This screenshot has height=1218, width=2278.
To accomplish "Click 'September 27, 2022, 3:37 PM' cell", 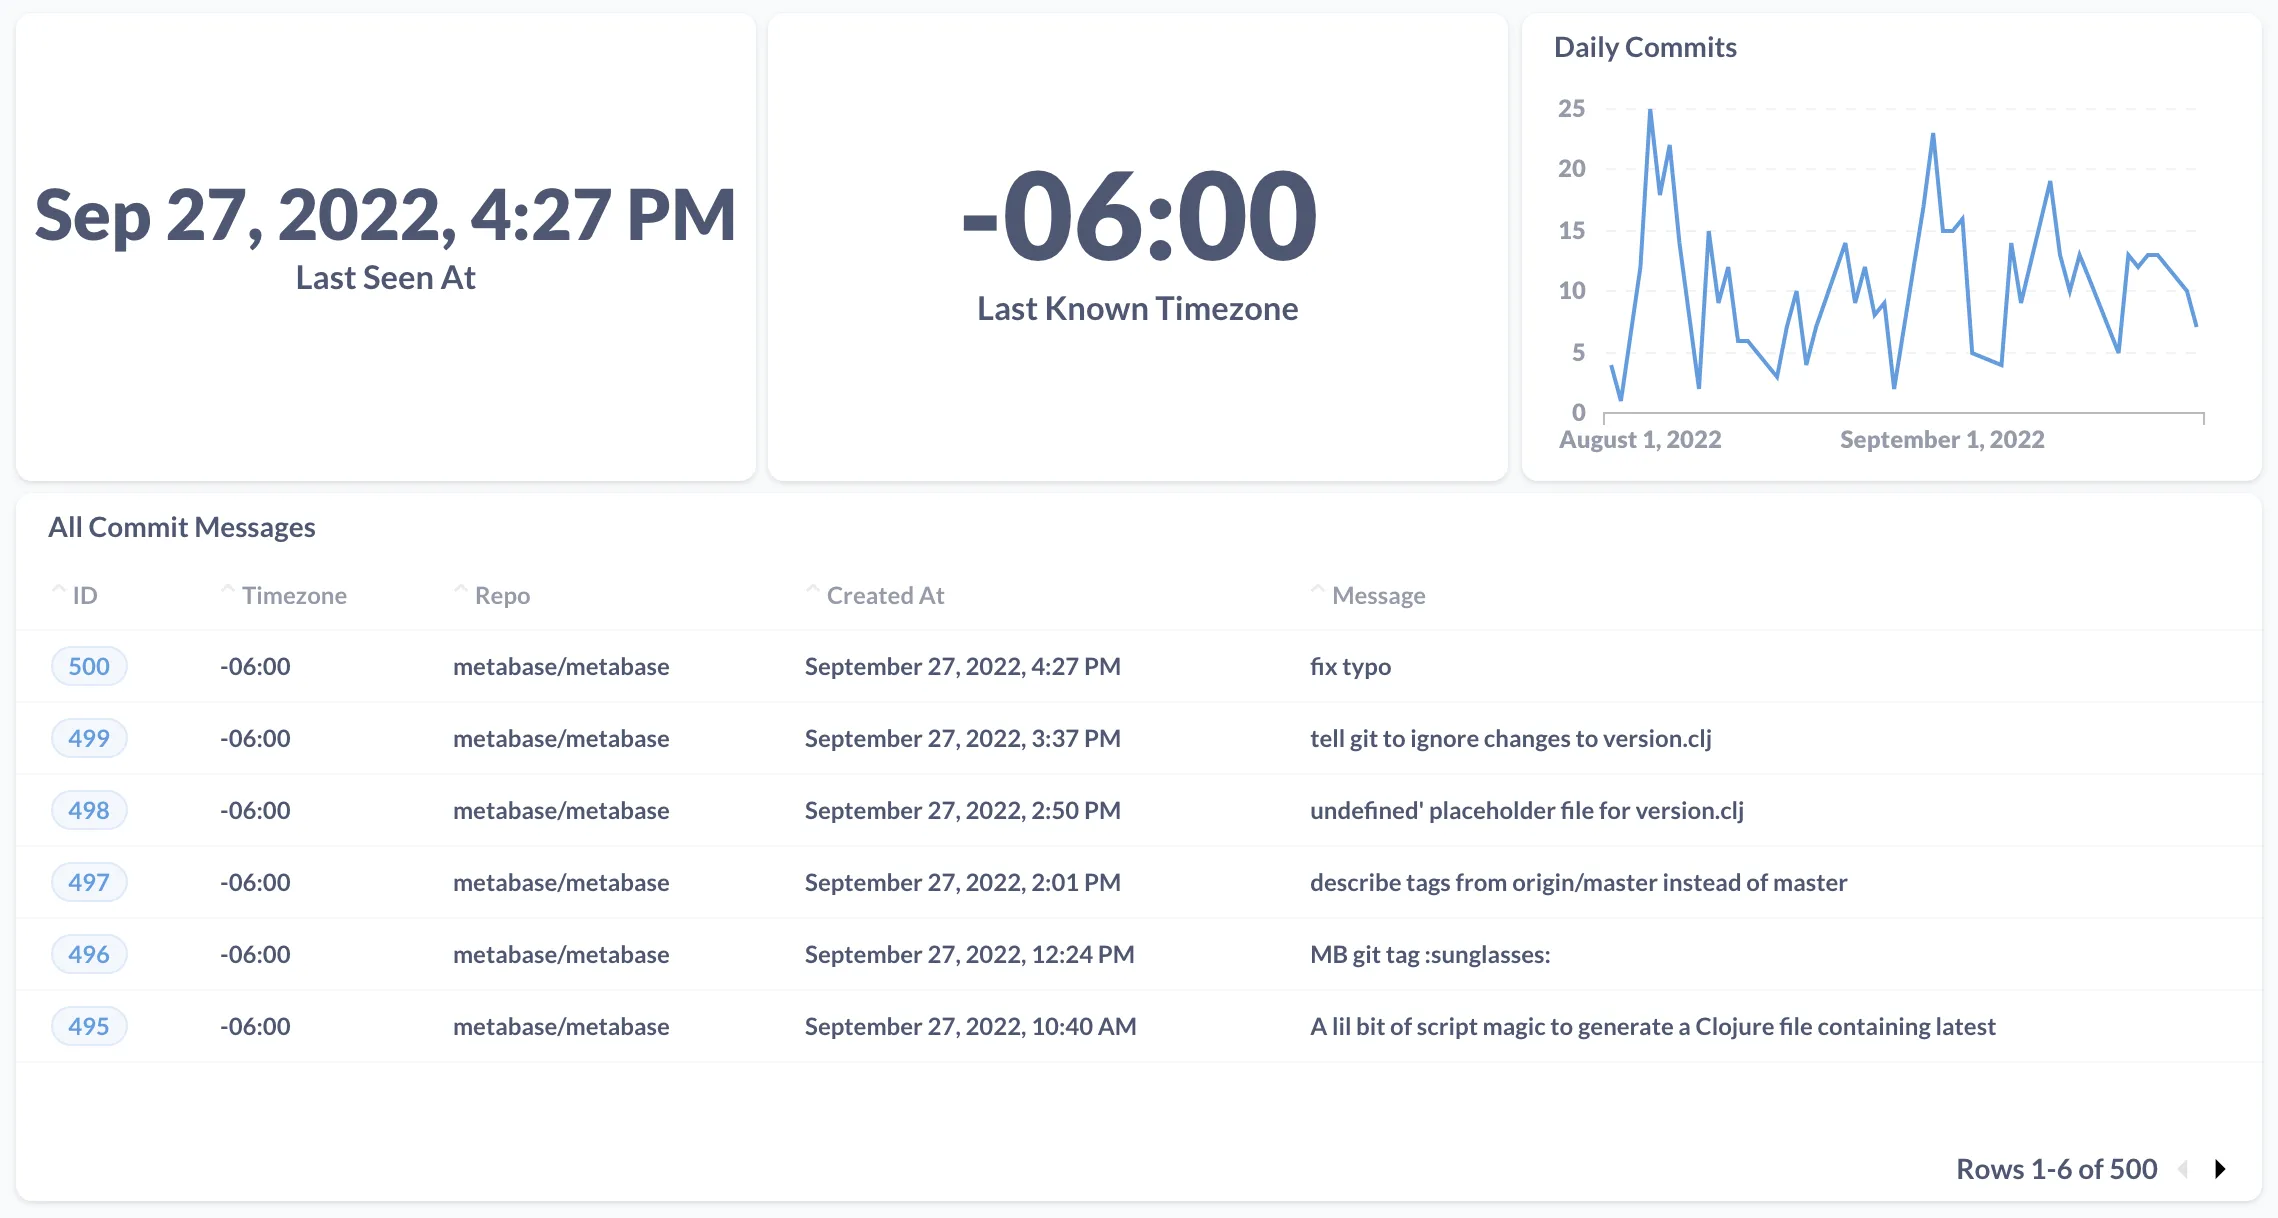I will coord(962,738).
